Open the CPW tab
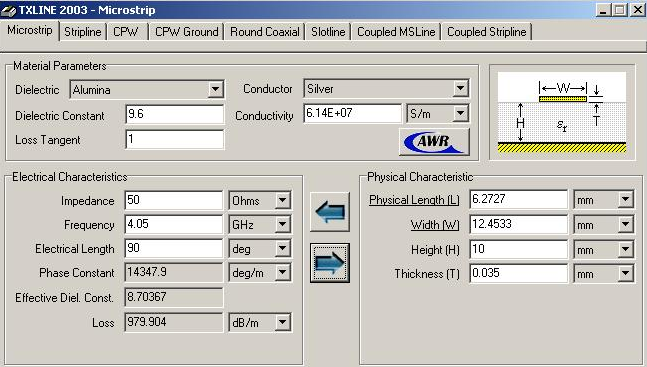This screenshot has width=647, height=367. point(126,32)
